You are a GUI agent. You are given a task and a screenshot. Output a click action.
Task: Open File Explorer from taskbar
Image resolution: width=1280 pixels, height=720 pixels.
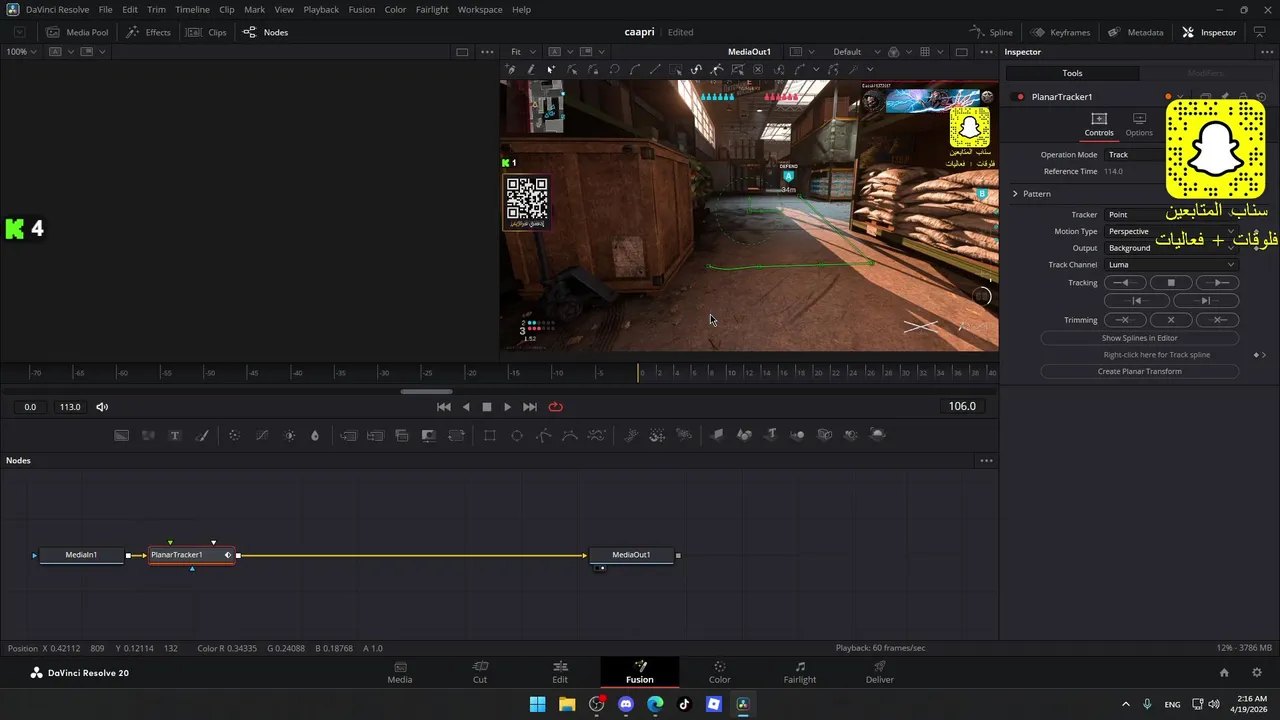[x=567, y=704]
